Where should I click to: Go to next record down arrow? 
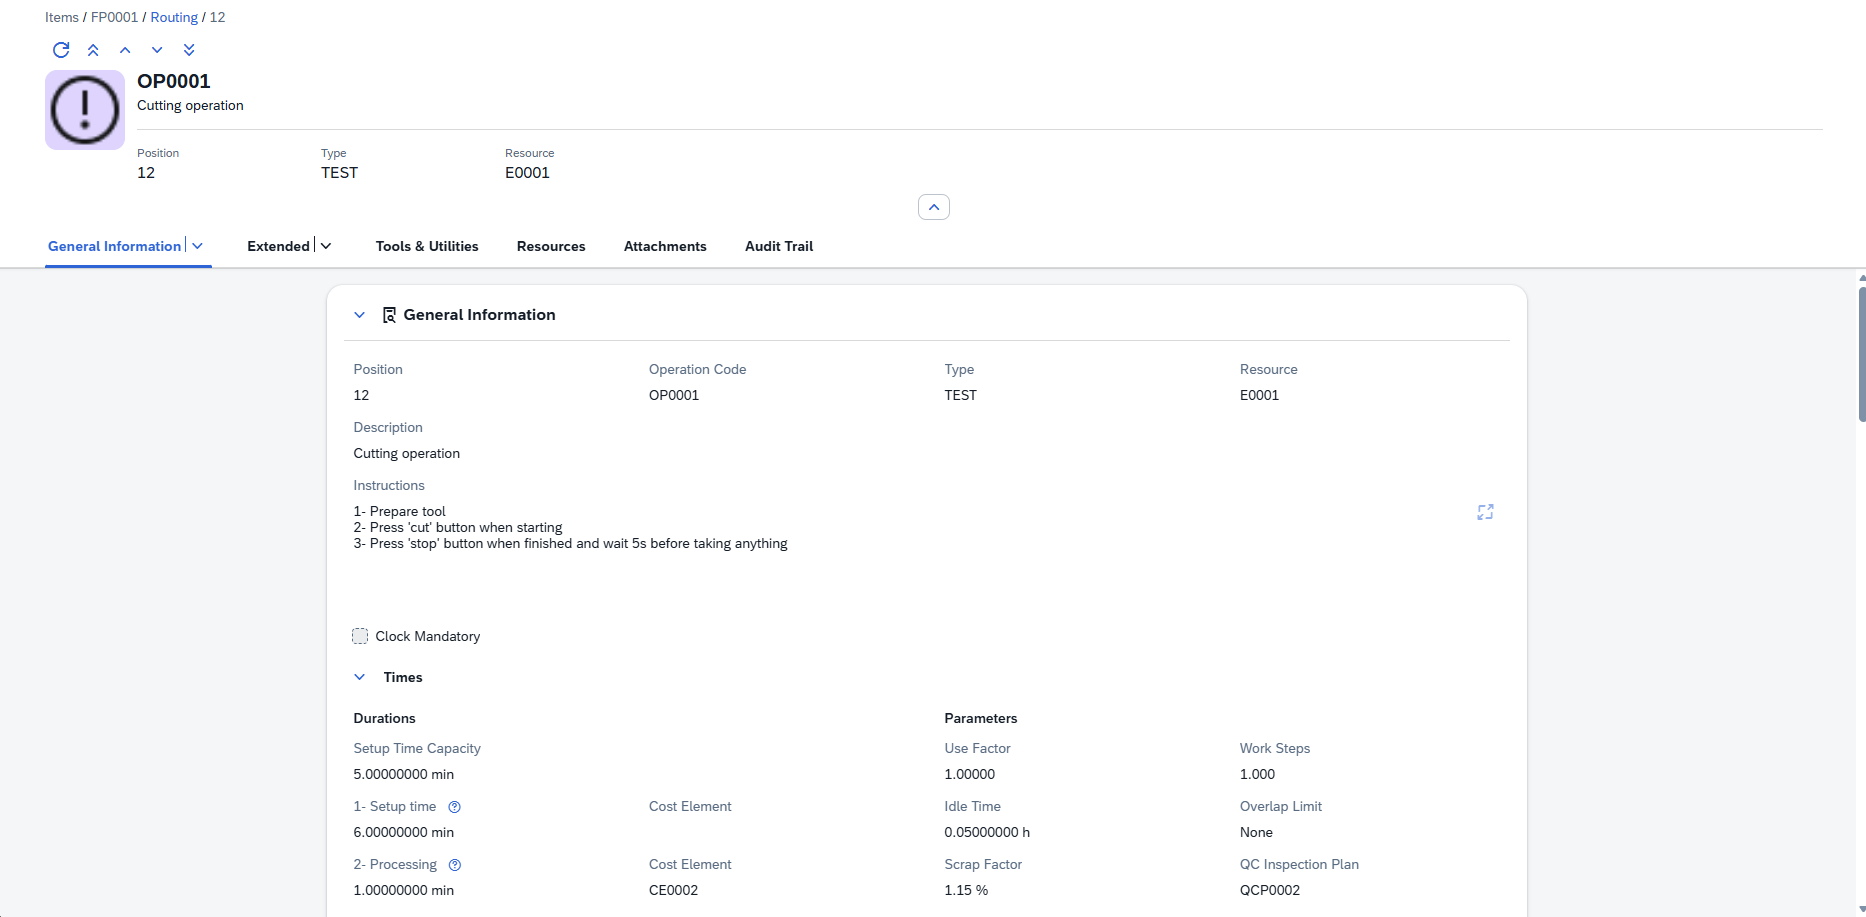[157, 50]
